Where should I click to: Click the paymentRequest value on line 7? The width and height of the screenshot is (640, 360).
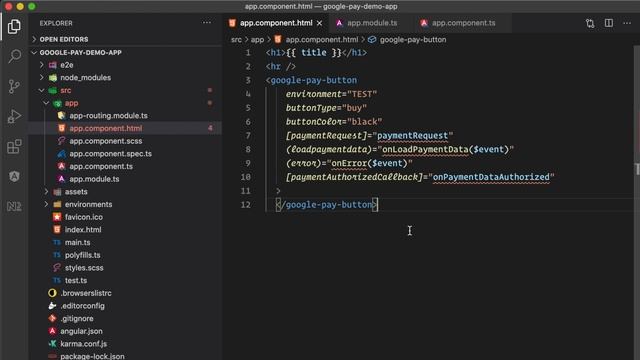tap(412, 136)
